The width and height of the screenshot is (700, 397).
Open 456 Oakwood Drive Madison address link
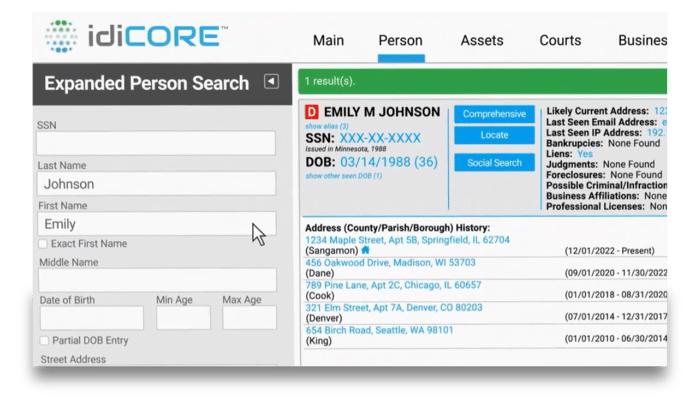pos(390,263)
